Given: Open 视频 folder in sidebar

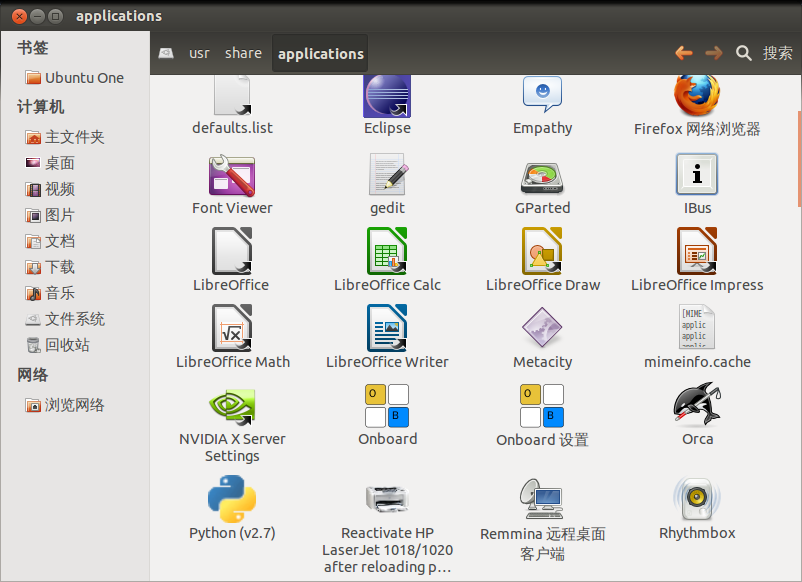Looking at the screenshot, I should 50,189.
